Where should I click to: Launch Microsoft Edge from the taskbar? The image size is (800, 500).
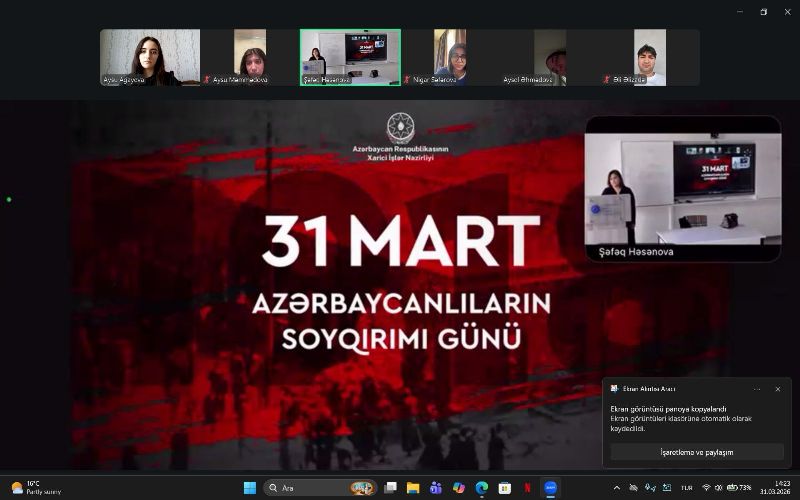click(482, 488)
